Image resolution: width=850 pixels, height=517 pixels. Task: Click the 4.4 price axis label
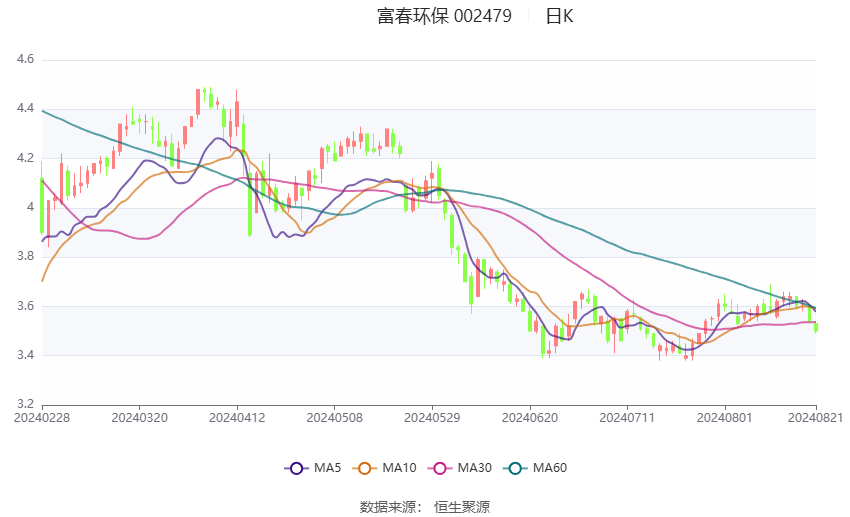click(x=26, y=109)
